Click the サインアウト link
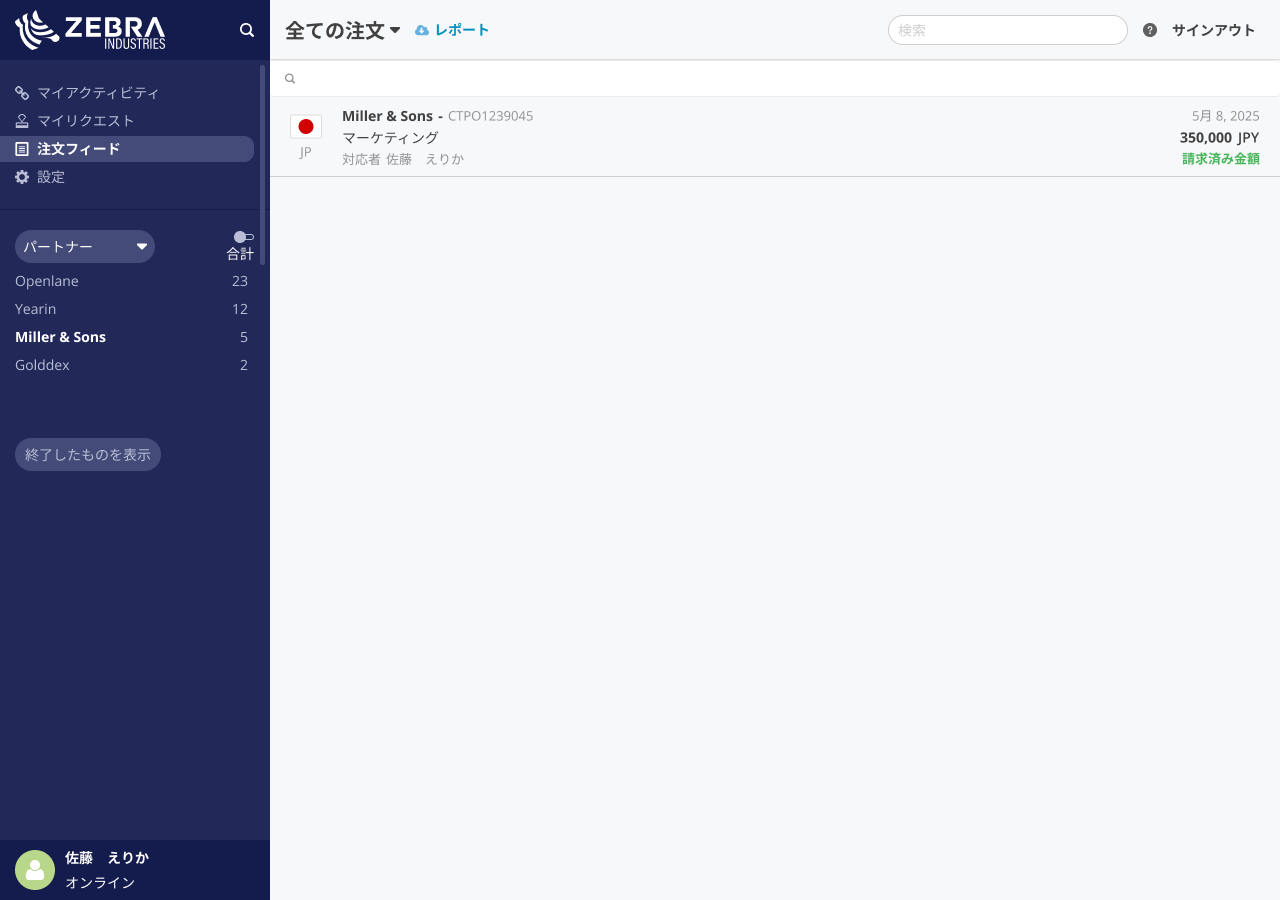The height and width of the screenshot is (900, 1280). click(x=1214, y=30)
